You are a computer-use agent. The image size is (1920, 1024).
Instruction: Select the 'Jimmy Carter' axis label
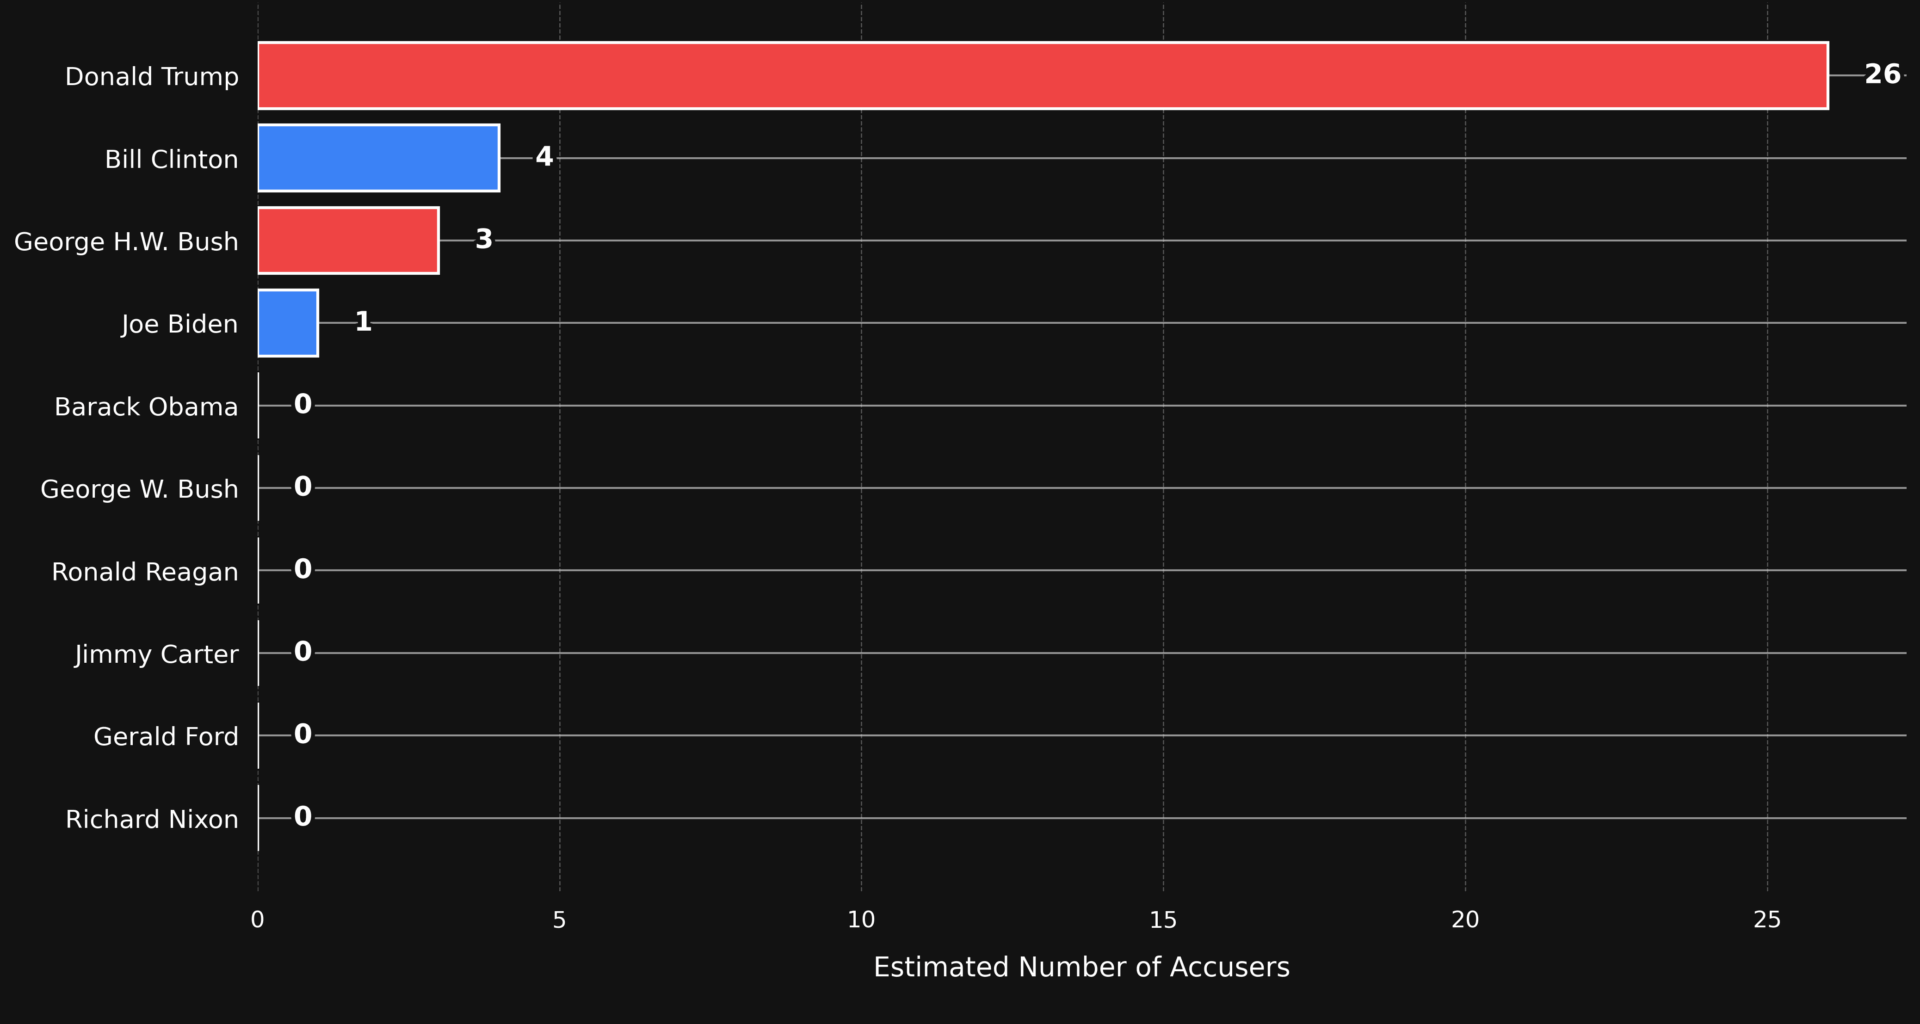click(x=157, y=654)
